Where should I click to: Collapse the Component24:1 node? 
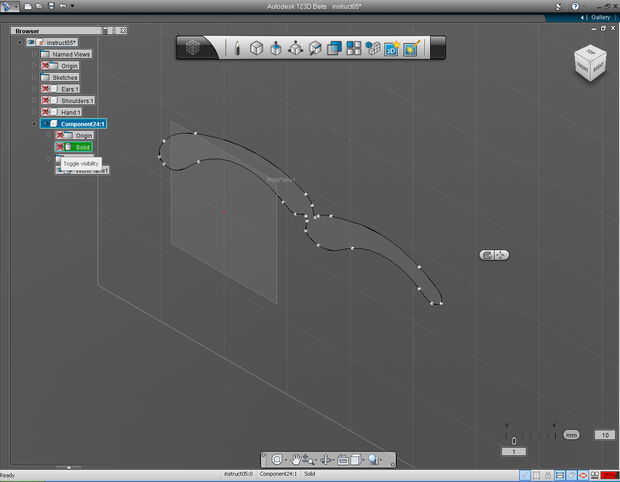pyautogui.click(x=34, y=124)
